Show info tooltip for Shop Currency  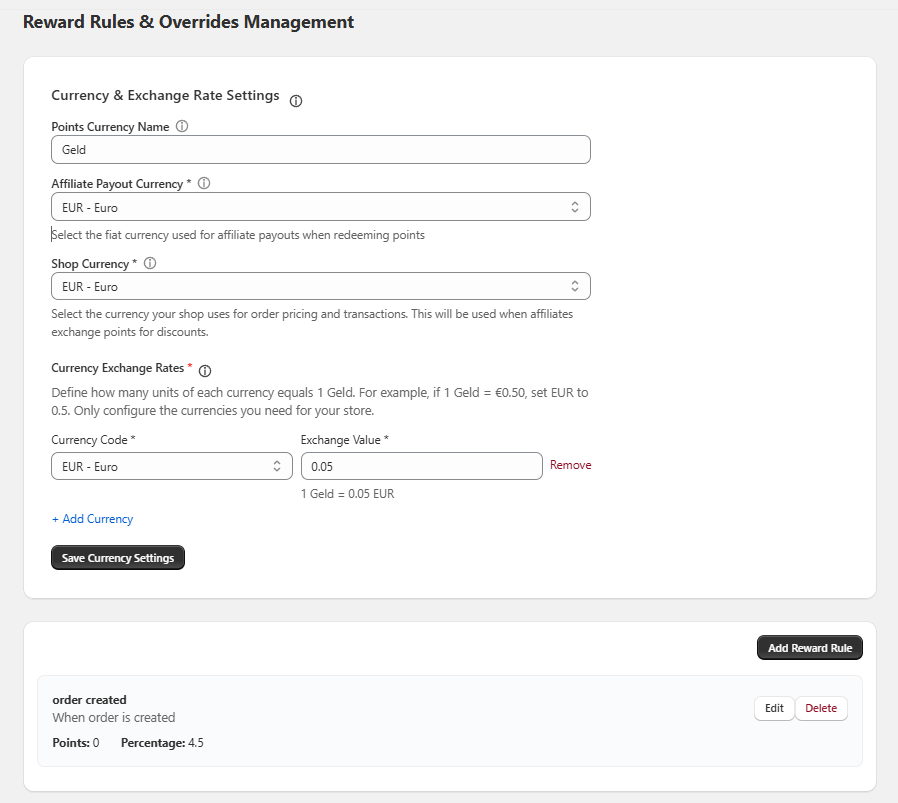(x=150, y=264)
